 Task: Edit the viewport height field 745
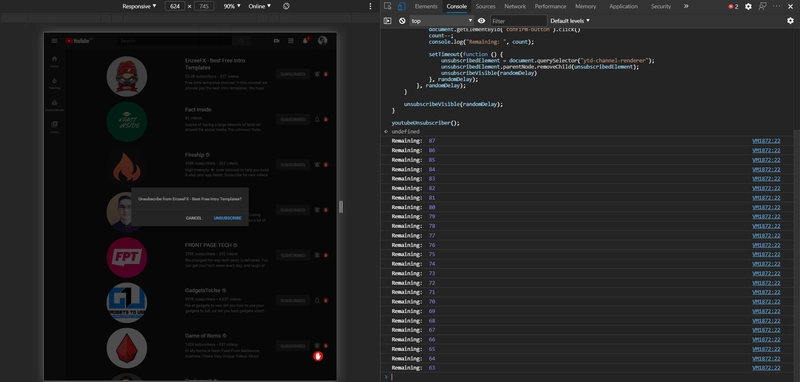tap(204, 6)
